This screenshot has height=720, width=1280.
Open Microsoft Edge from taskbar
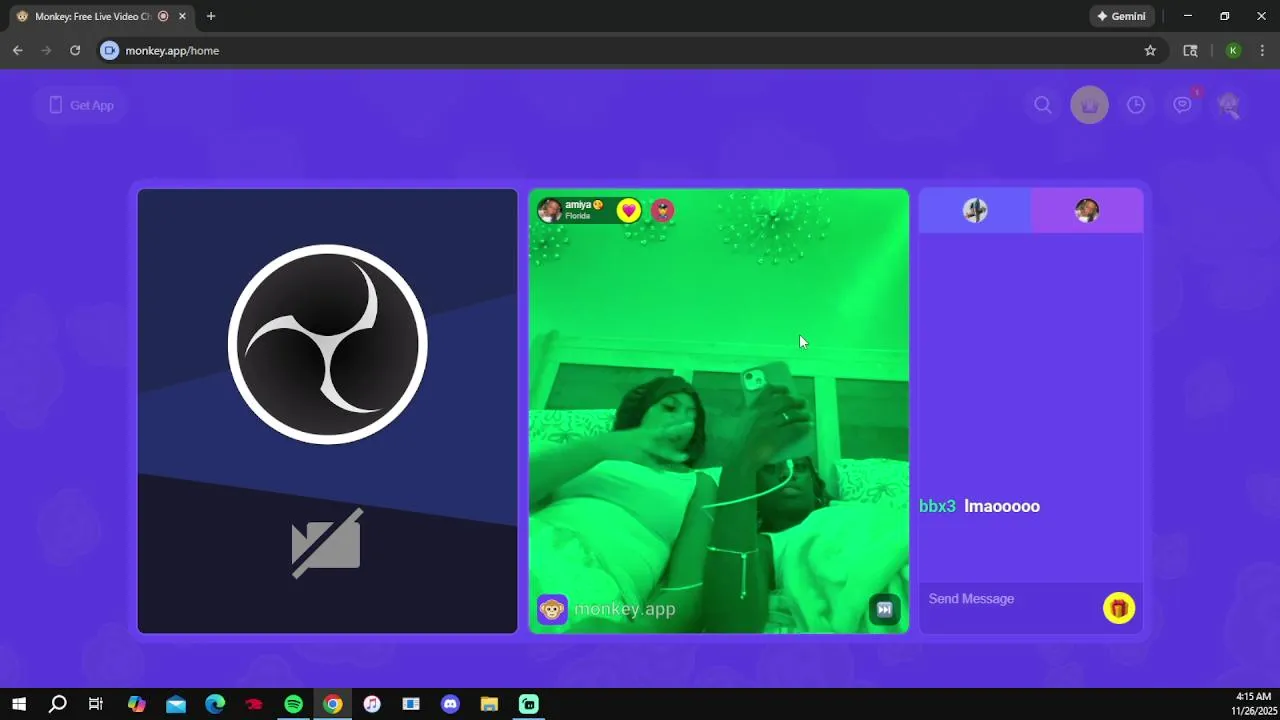[x=215, y=704]
